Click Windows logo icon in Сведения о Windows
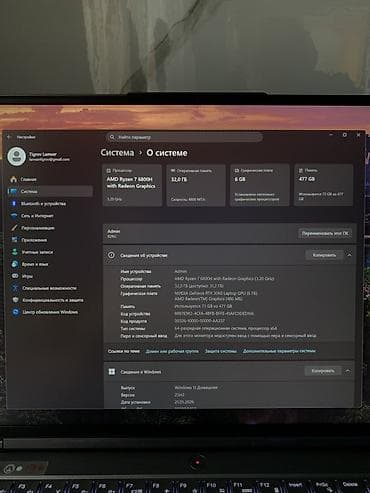370x493 pixels. [112, 372]
